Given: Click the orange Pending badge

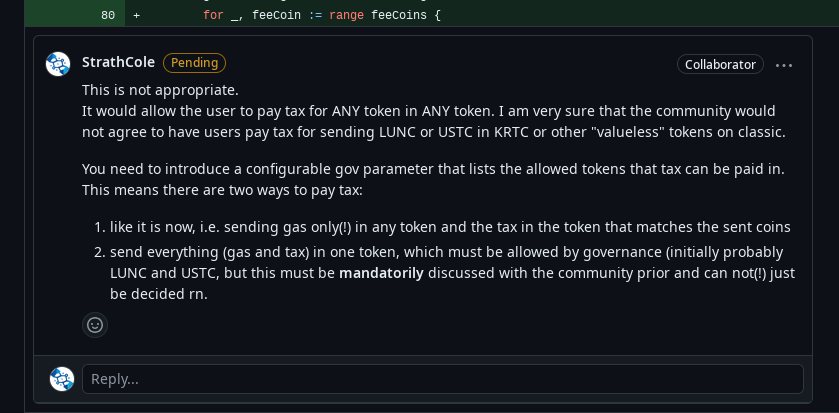Looking at the screenshot, I should (194, 63).
